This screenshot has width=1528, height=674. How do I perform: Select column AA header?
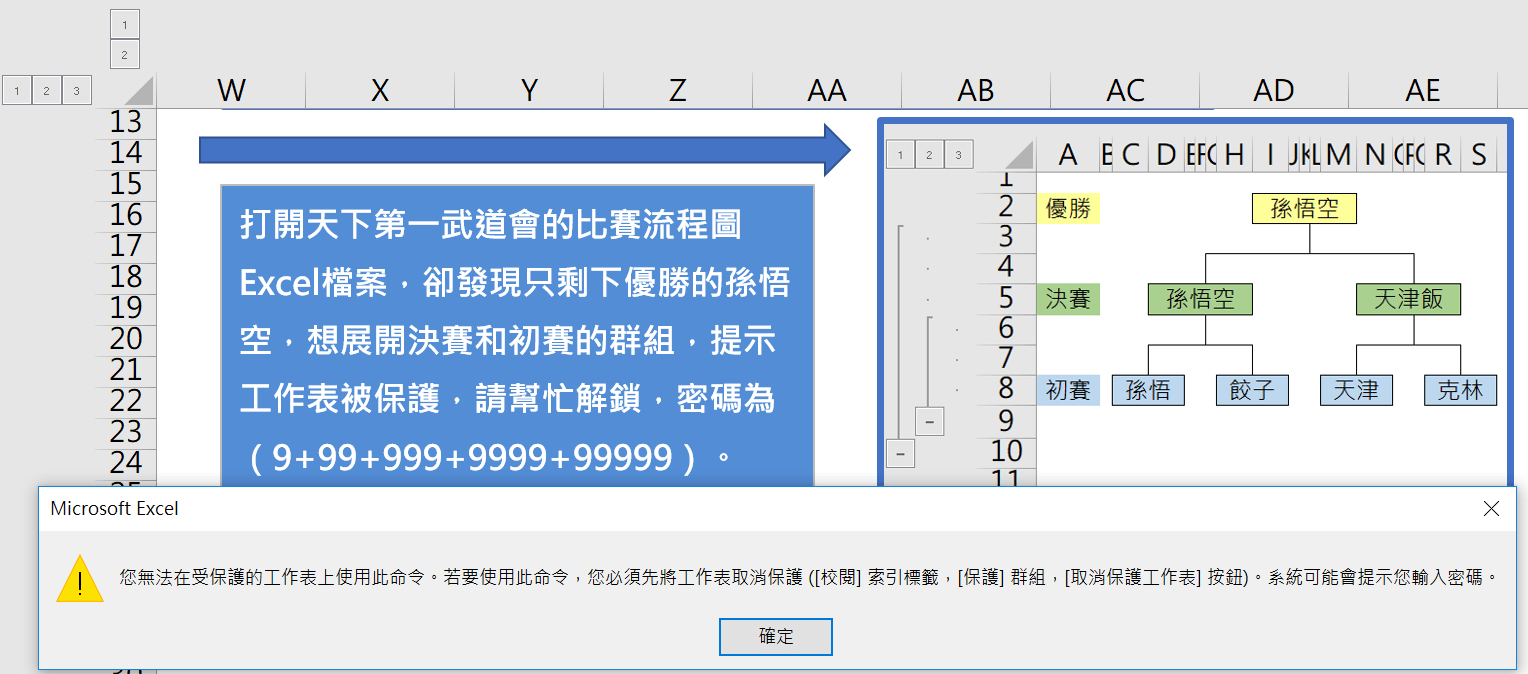(x=827, y=91)
